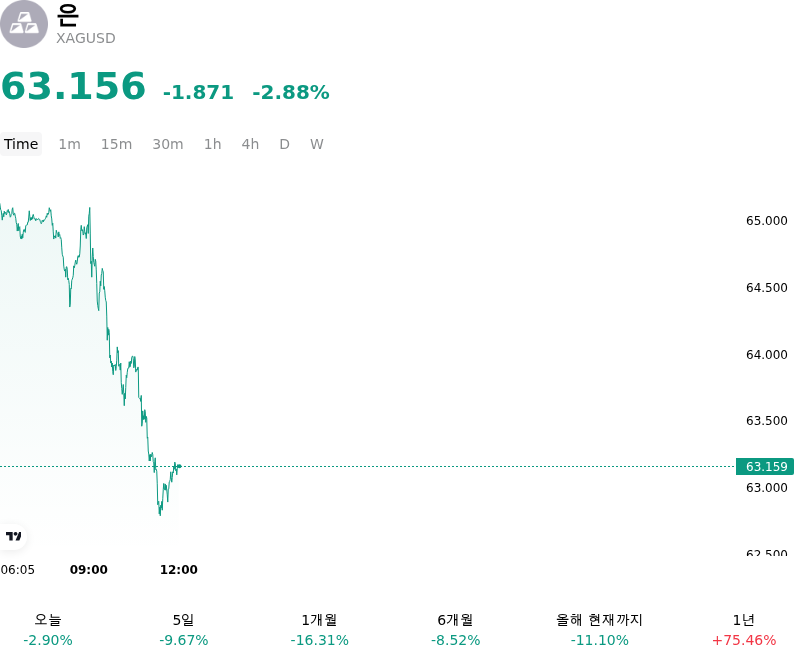Show today's range 오늘 -2.90%
The height and width of the screenshot is (660, 800).
pyautogui.click(x=48, y=629)
